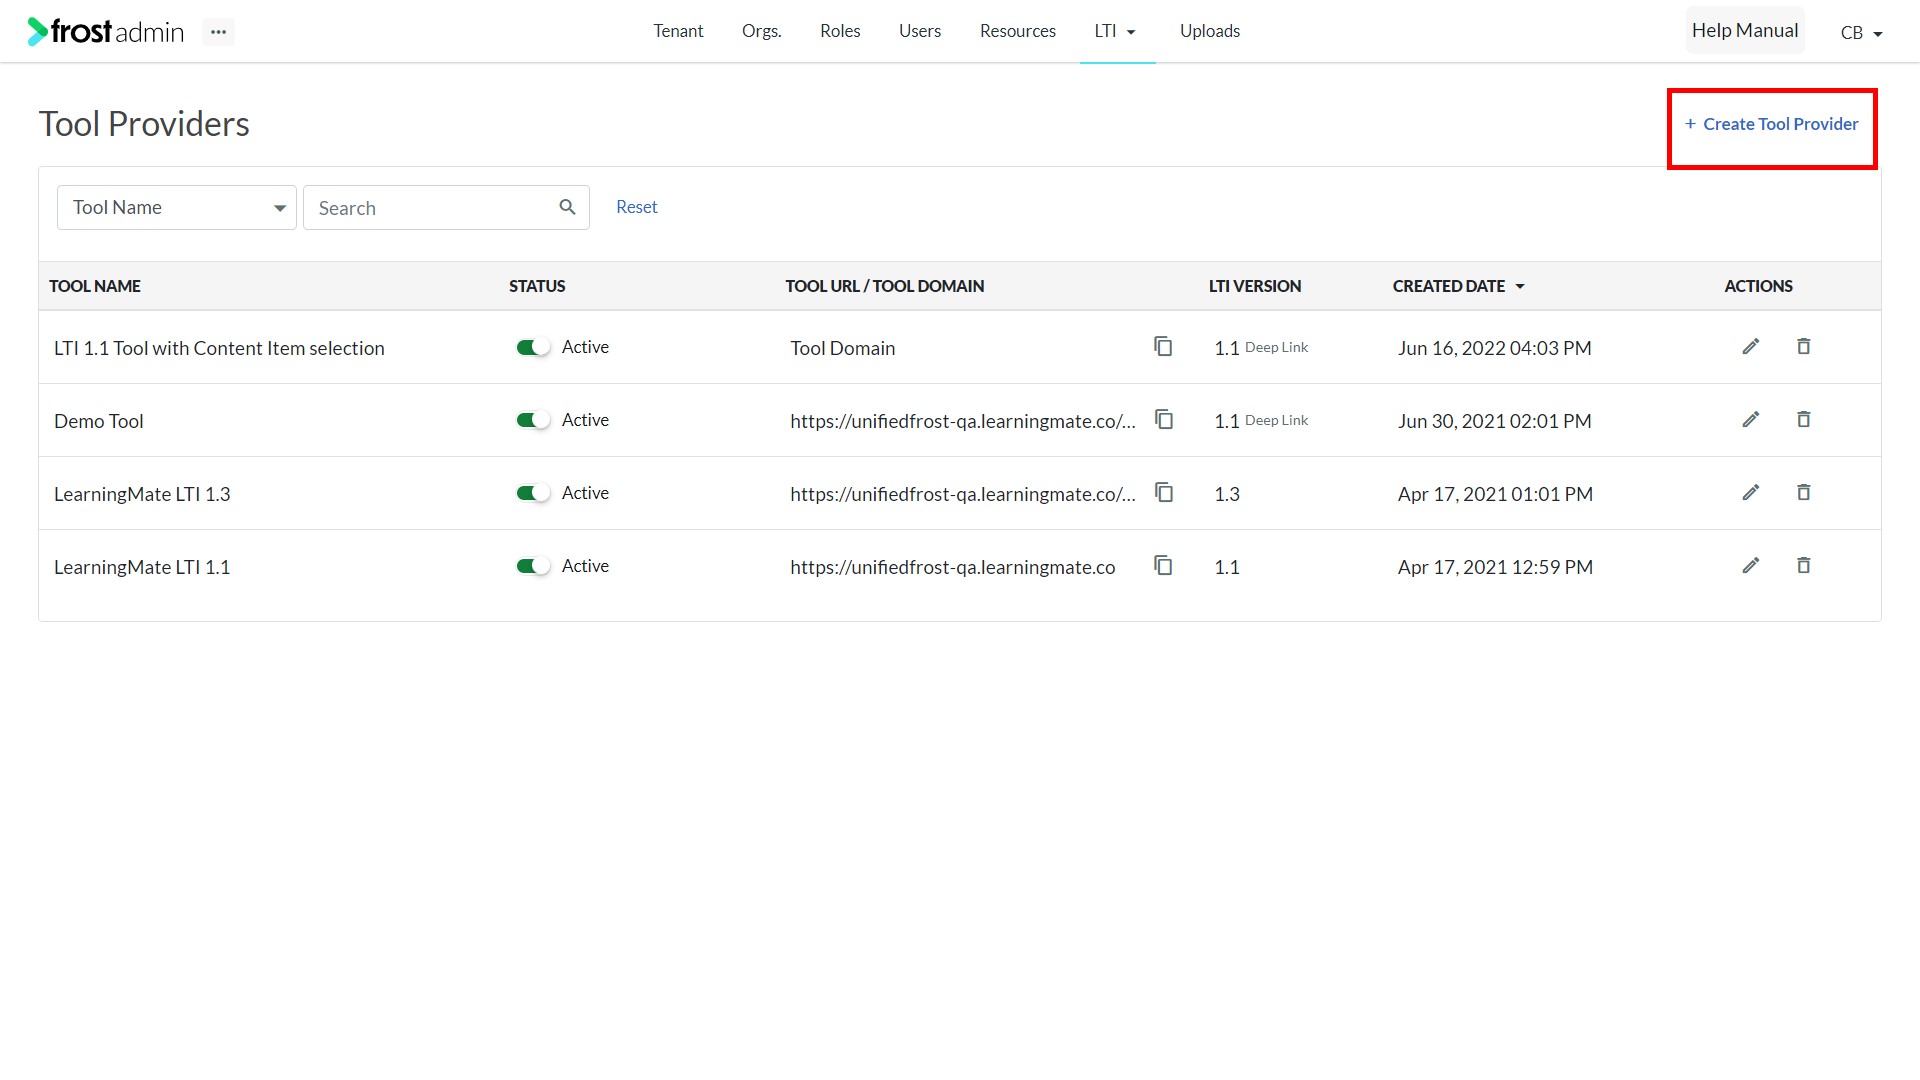Screen dimensions: 1920x1080
Task: Delete the LearningMate LTI 1.1 provider
Action: coord(1804,565)
